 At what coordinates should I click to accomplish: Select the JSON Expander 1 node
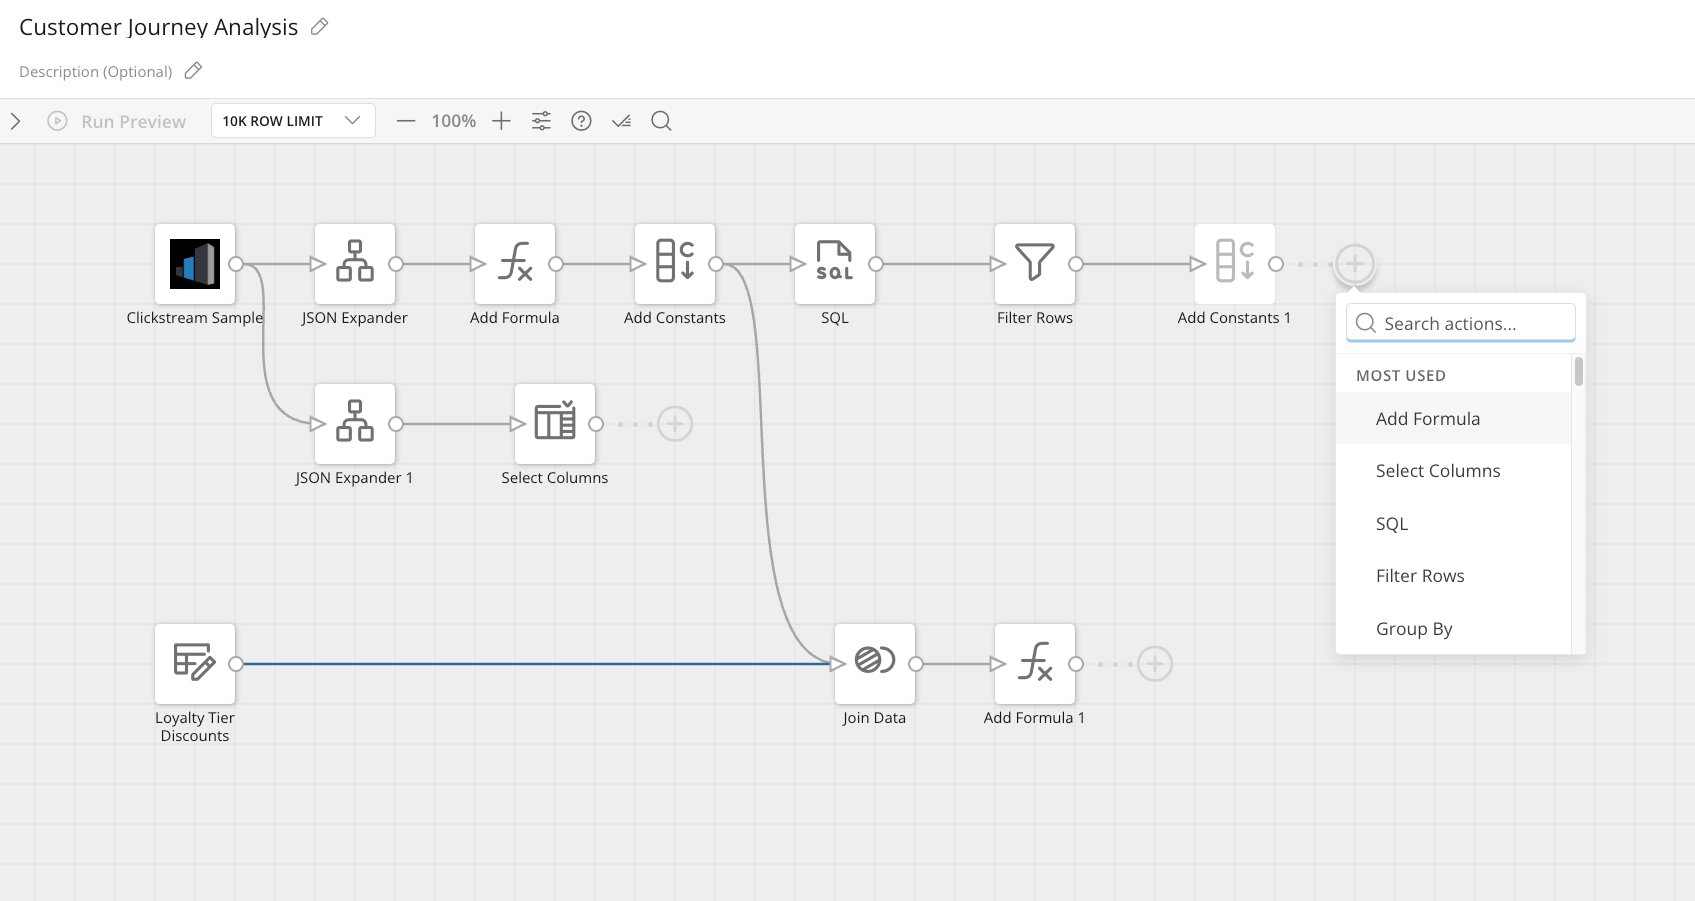[355, 424]
